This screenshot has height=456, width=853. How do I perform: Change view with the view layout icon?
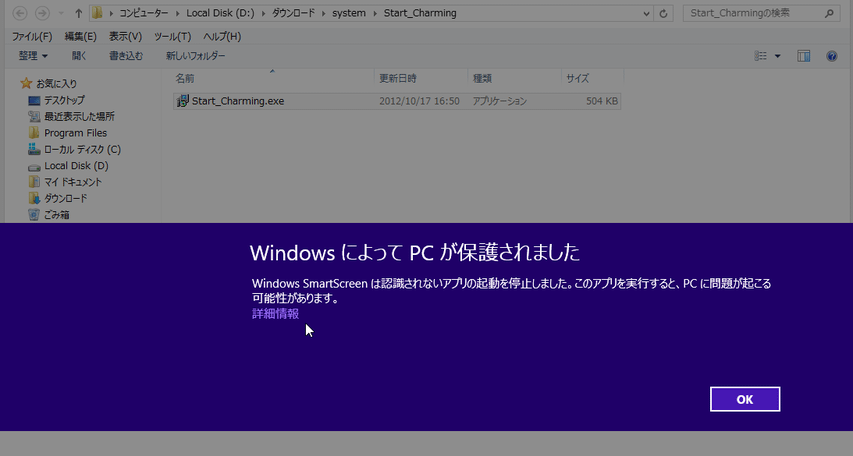tap(761, 56)
